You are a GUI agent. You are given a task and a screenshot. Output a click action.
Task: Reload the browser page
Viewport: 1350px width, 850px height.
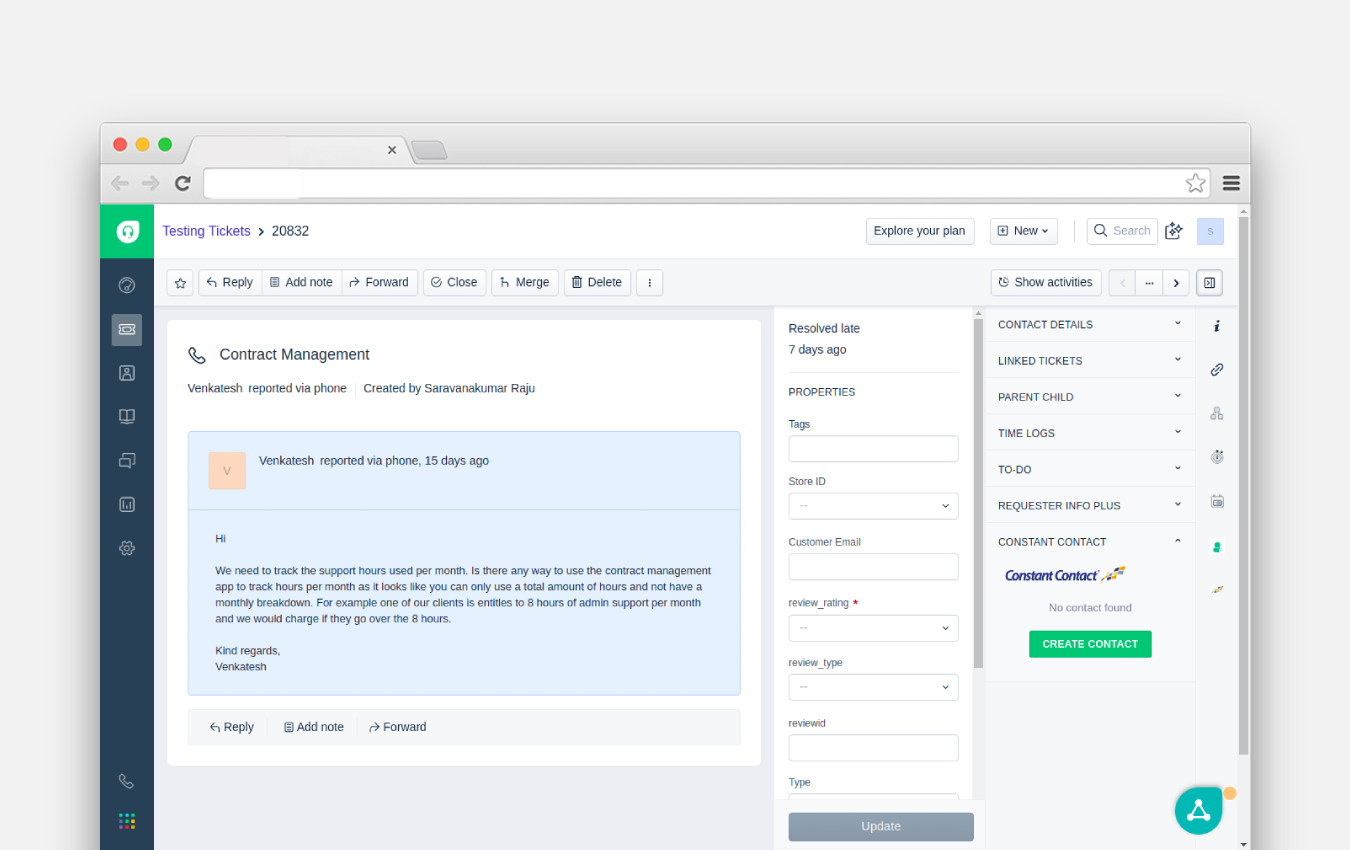(x=182, y=183)
